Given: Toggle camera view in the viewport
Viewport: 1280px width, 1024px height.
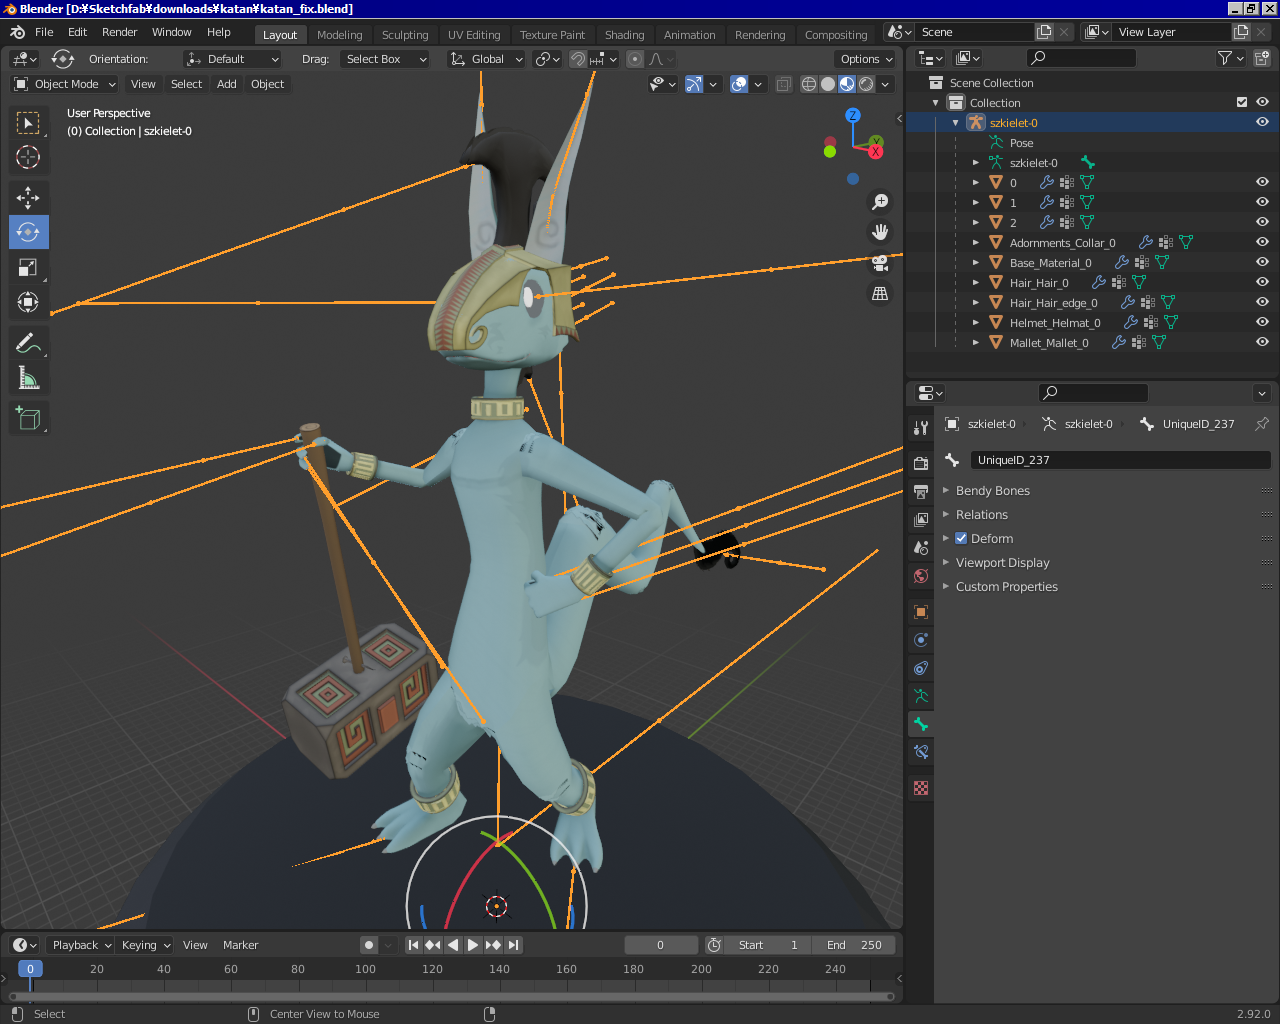Looking at the screenshot, I should (x=880, y=263).
